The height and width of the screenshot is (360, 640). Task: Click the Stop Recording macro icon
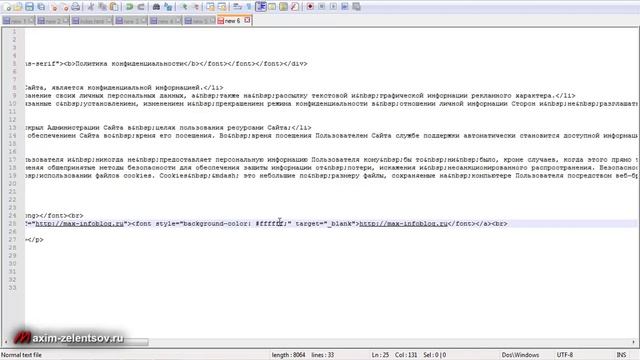pos(322,7)
